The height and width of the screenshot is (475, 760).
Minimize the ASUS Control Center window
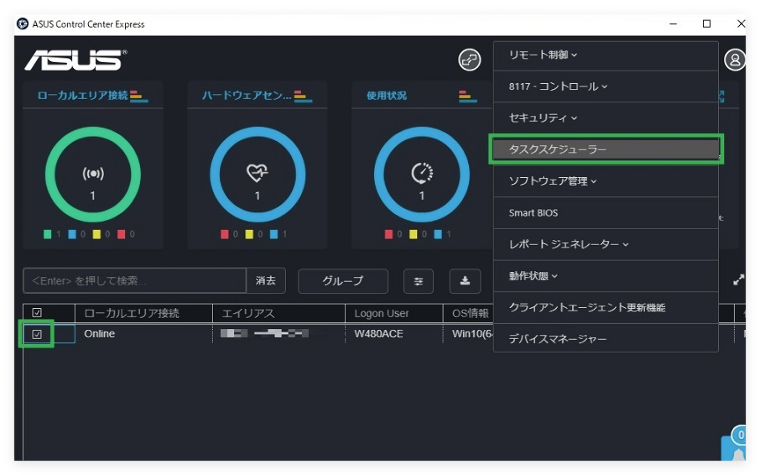click(673, 24)
